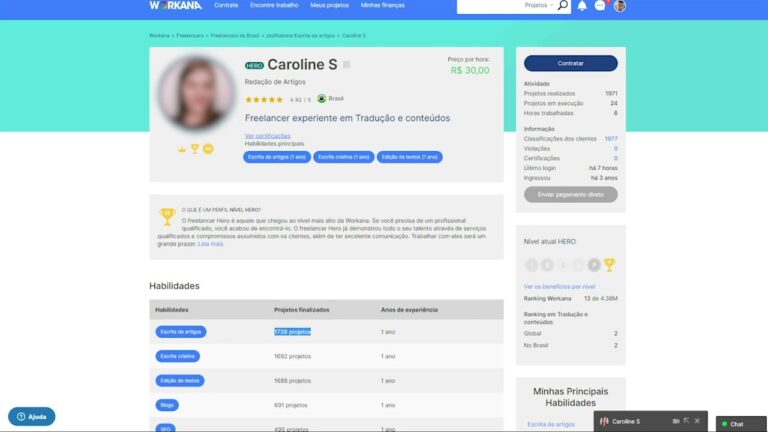Click the search magnifier icon
The height and width of the screenshot is (432, 768).
[562, 6]
